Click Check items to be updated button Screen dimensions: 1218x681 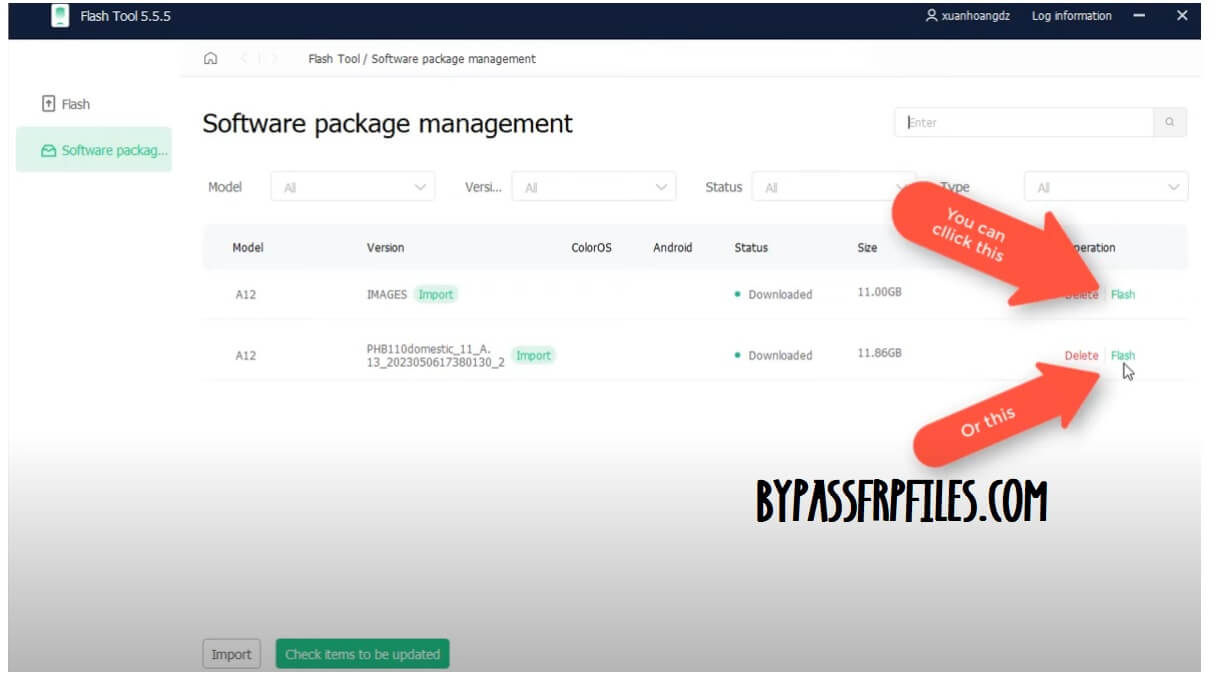point(362,654)
